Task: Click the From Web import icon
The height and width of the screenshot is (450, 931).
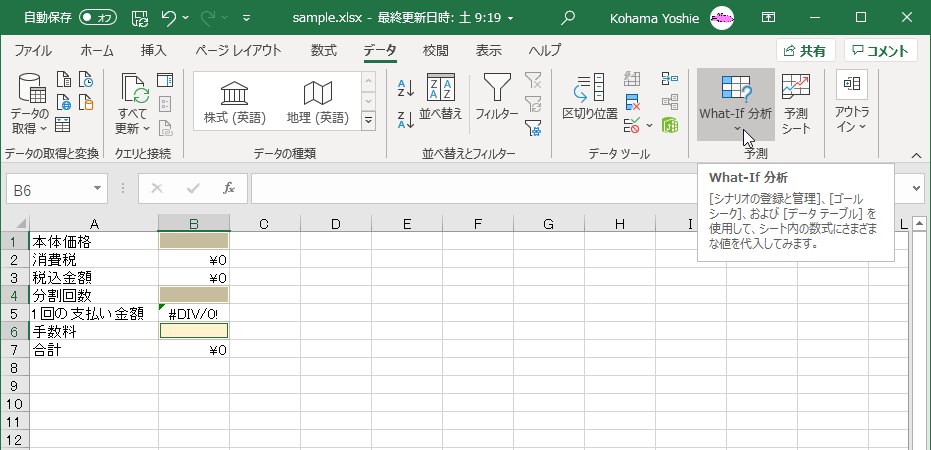Action: [x=63, y=102]
